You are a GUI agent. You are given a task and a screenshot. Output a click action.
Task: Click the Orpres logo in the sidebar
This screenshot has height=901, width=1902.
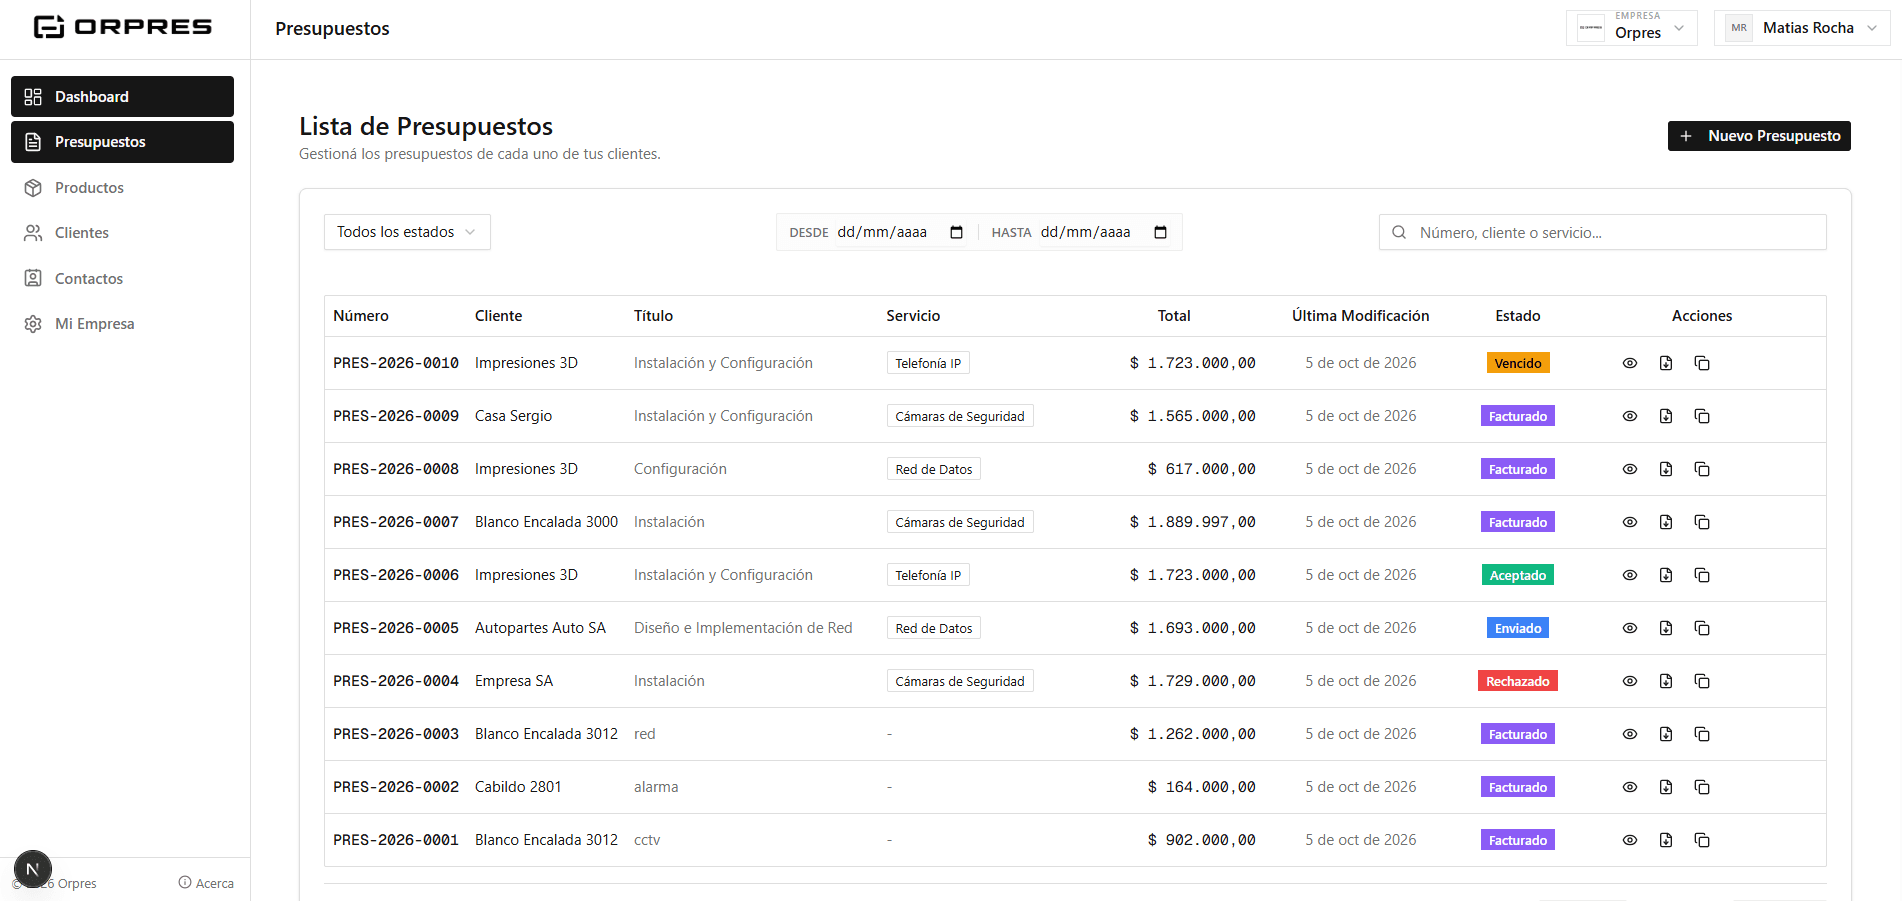point(123,27)
